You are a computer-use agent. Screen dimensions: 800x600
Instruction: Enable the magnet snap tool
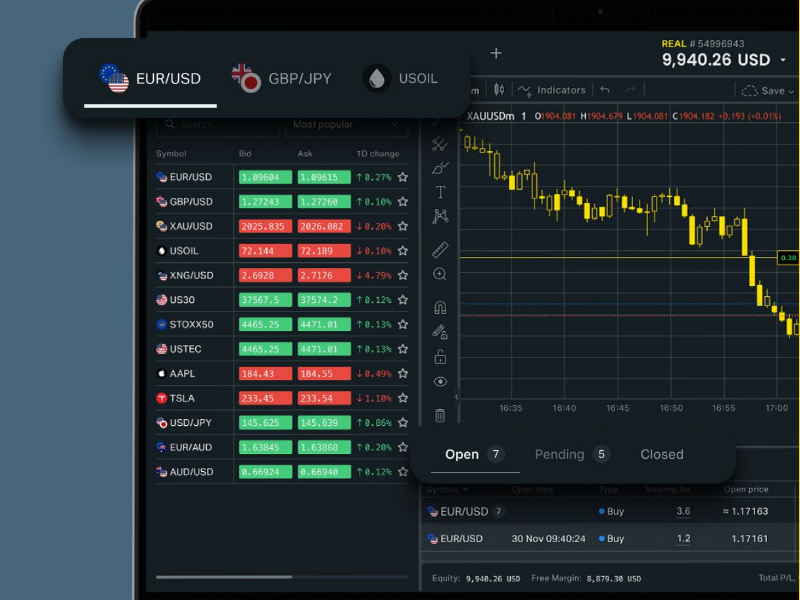[x=440, y=308]
